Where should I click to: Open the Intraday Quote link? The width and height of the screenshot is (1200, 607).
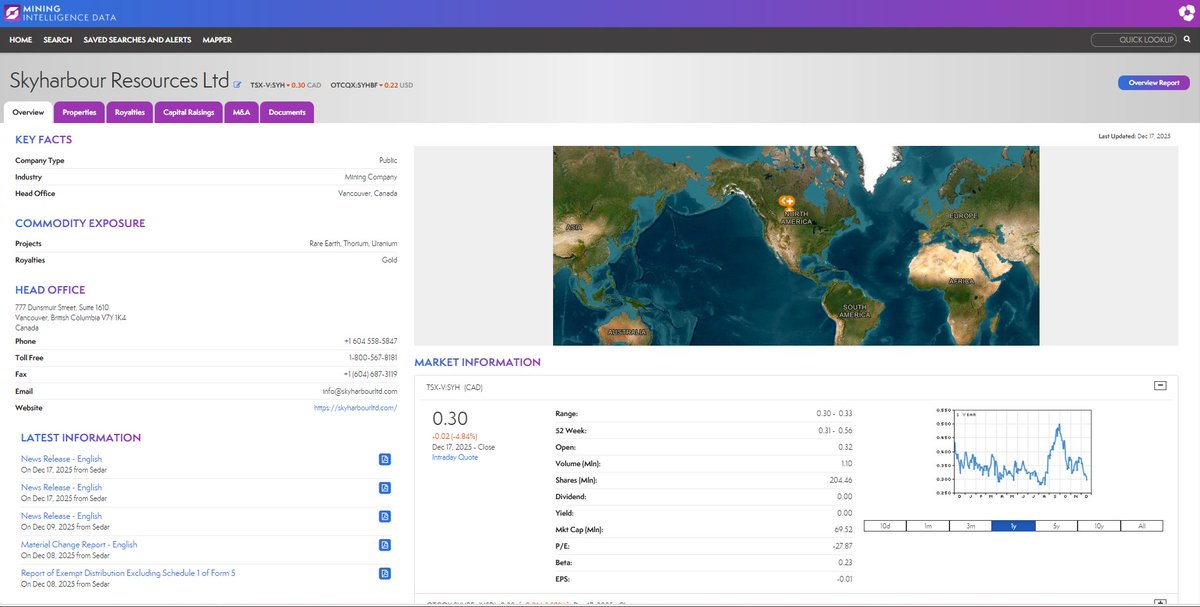coord(455,457)
